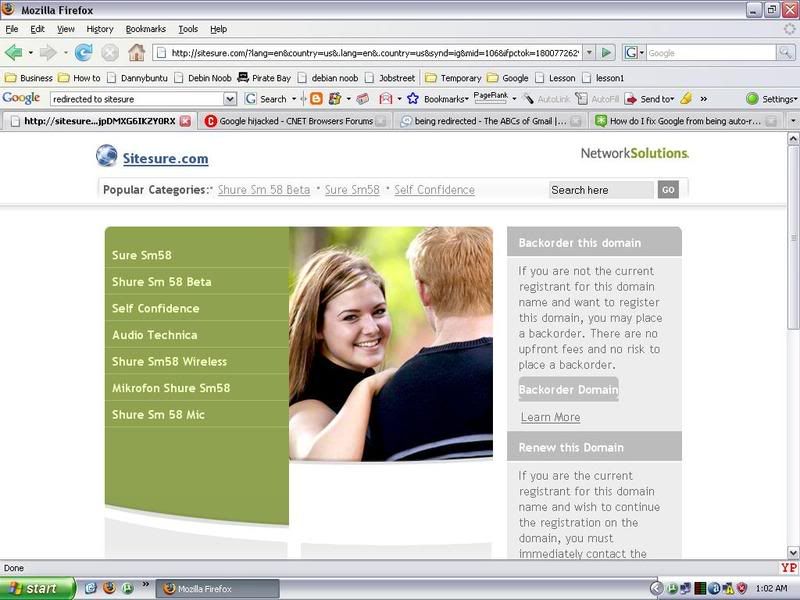Click the AutoFill toolbar button
Image resolution: width=800 pixels, height=600 pixels.
coord(597,98)
